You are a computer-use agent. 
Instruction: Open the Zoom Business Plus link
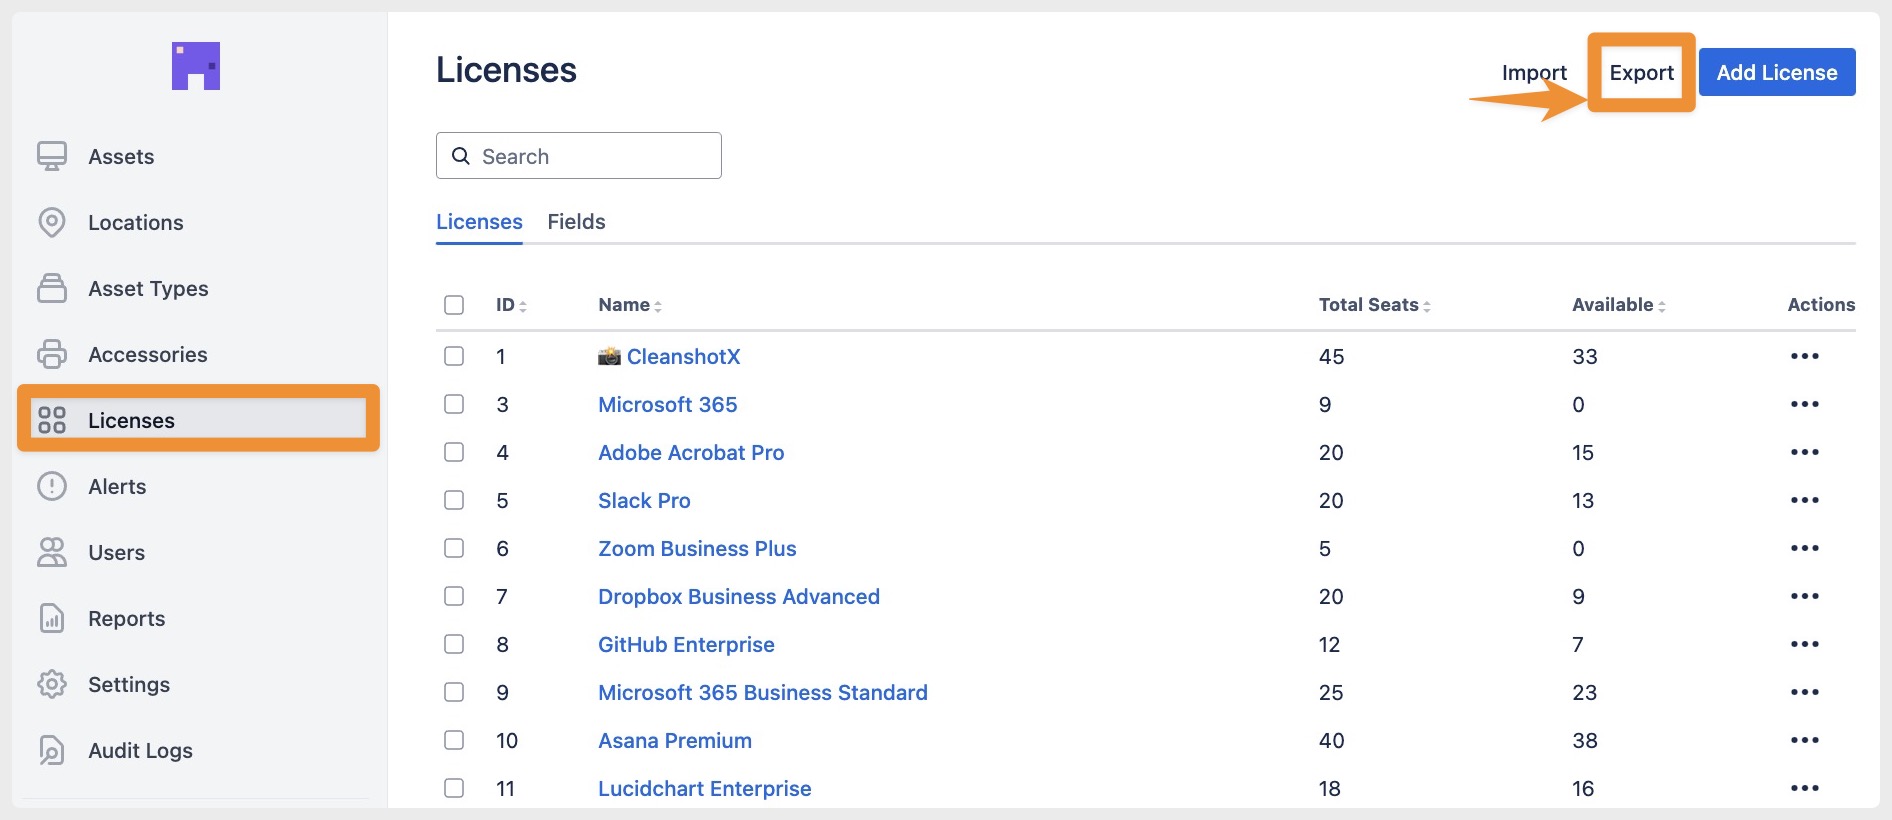click(697, 548)
